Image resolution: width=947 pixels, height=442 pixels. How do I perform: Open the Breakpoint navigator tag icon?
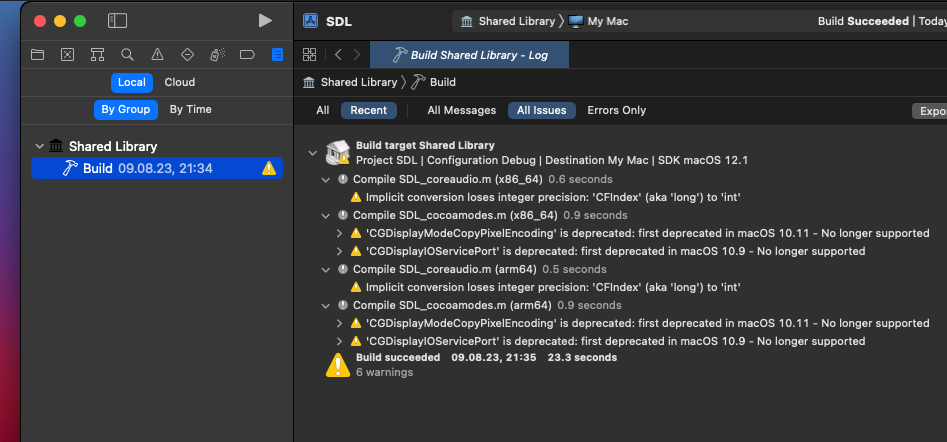pos(247,55)
